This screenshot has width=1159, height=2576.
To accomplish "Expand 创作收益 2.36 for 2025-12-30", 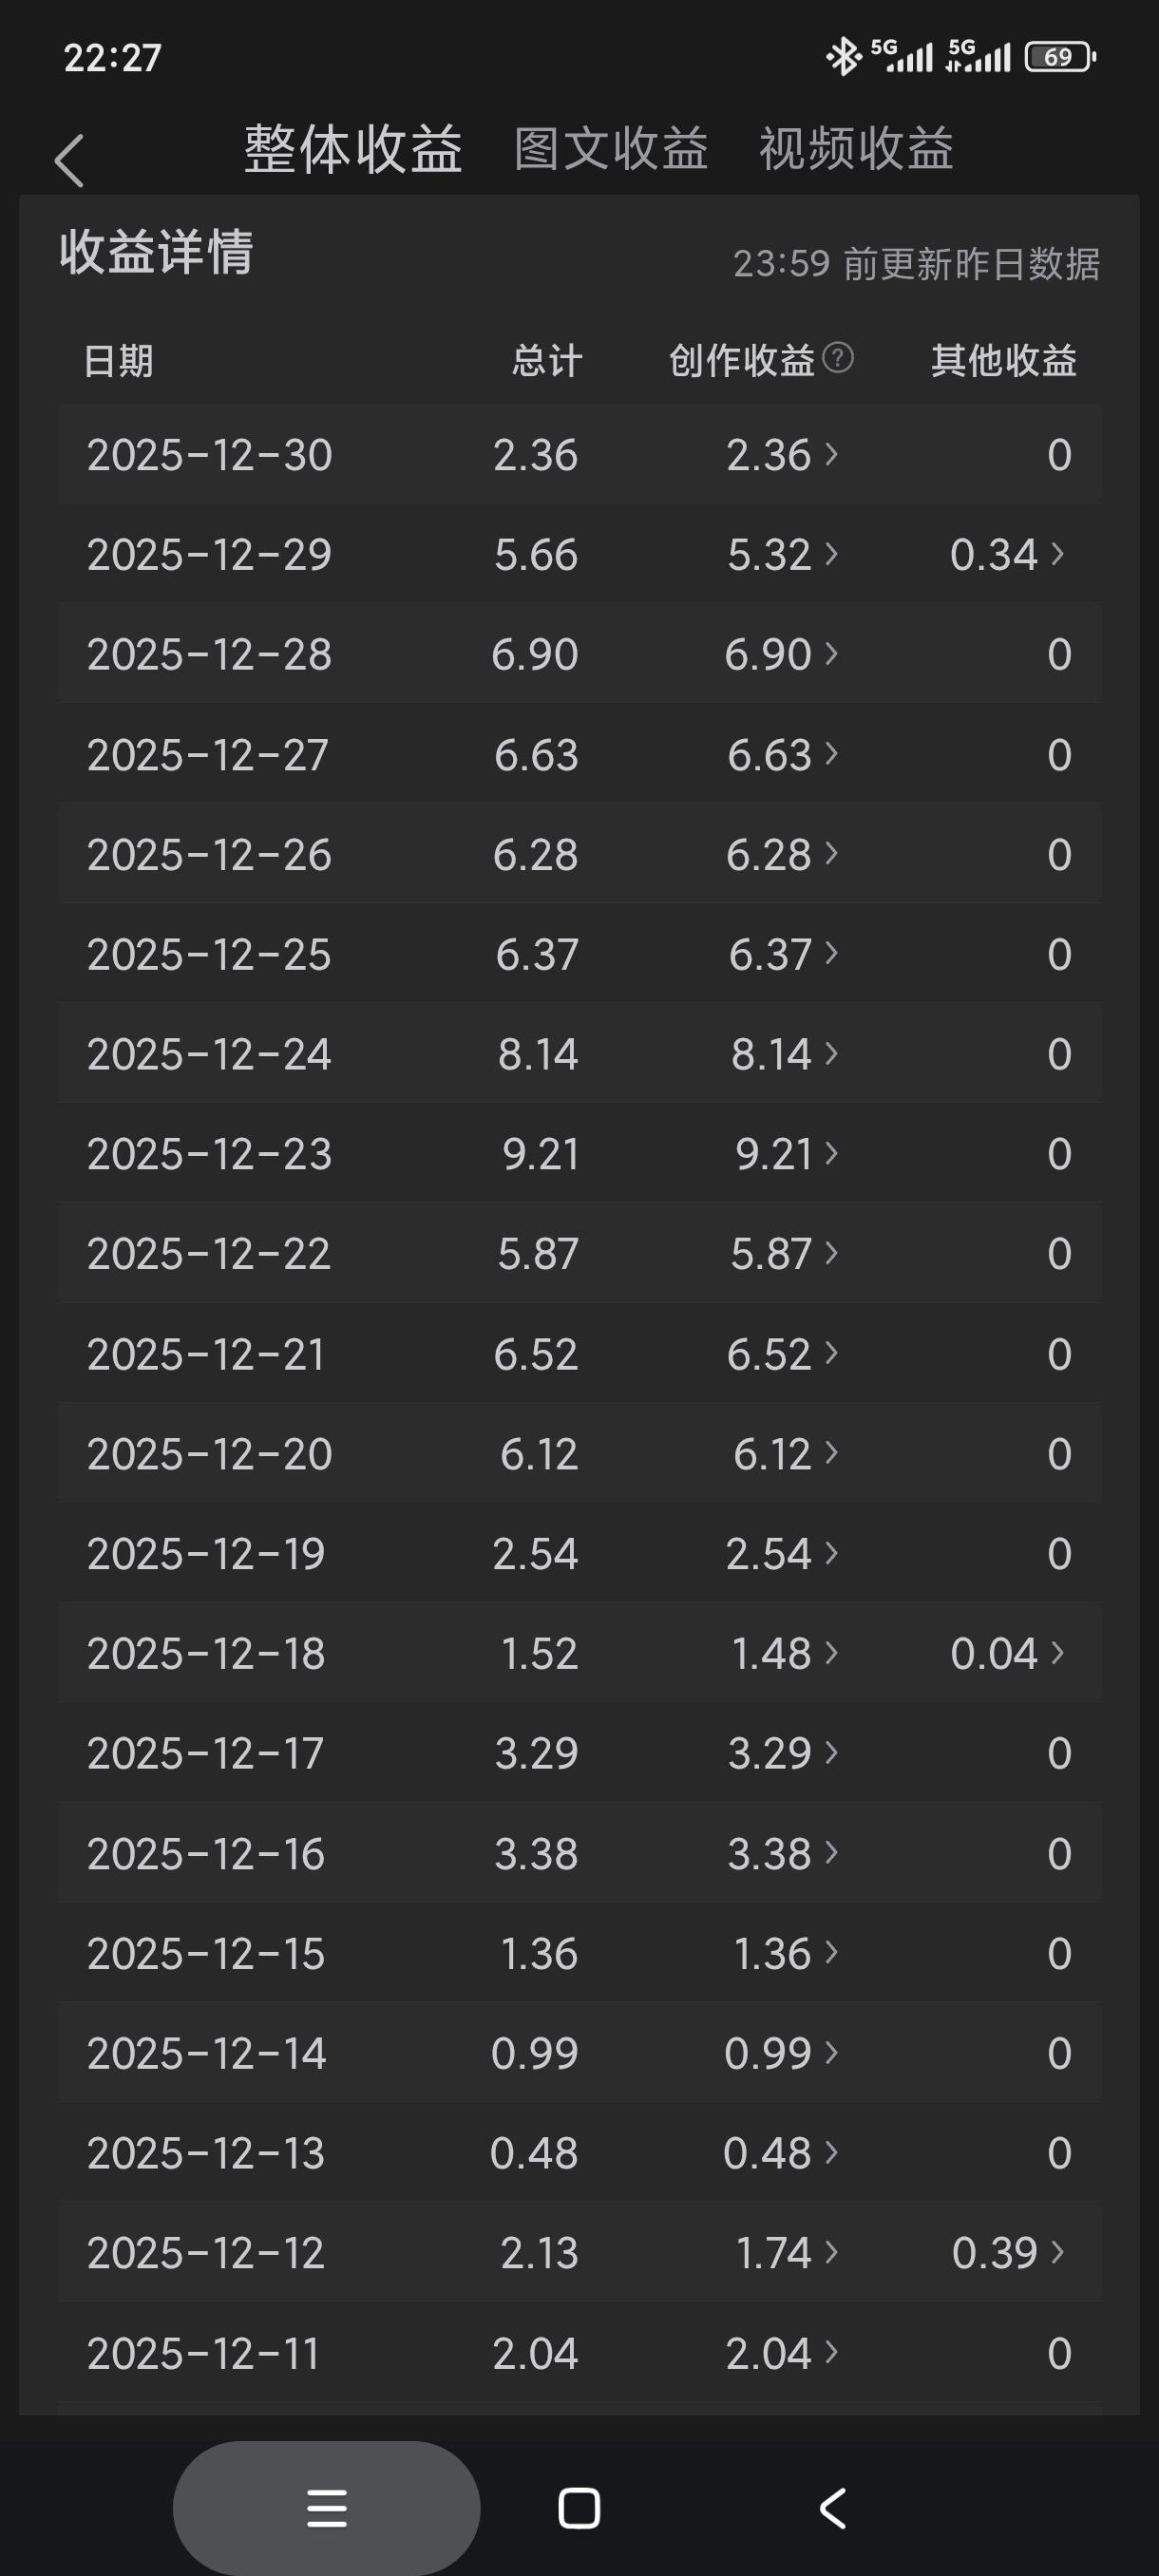I will [x=782, y=455].
